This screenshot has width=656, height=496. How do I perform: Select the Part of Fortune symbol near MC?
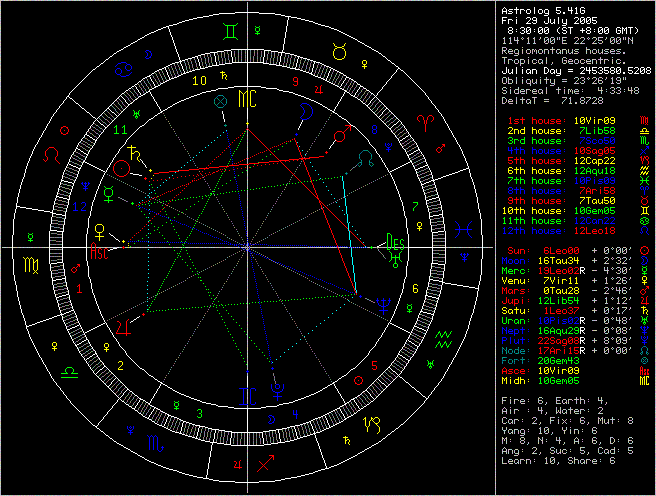[221, 101]
